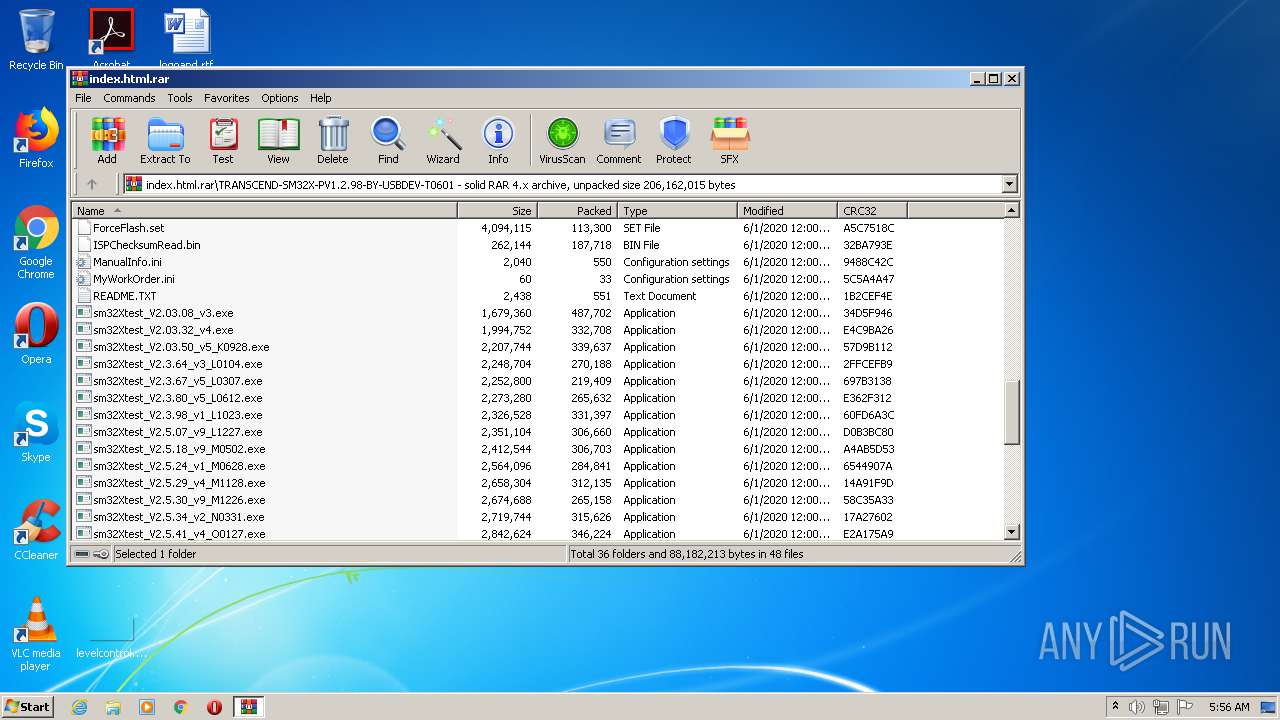Select MyWorkOrder.ini file

tap(134, 279)
